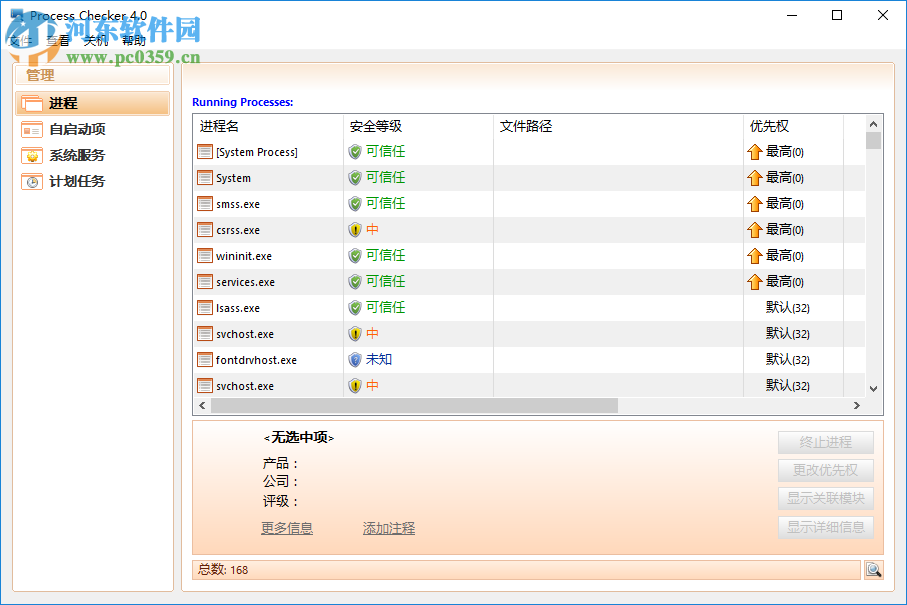Click the 添加注释 link
Image resolution: width=907 pixels, height=605 pixels.
388,528
